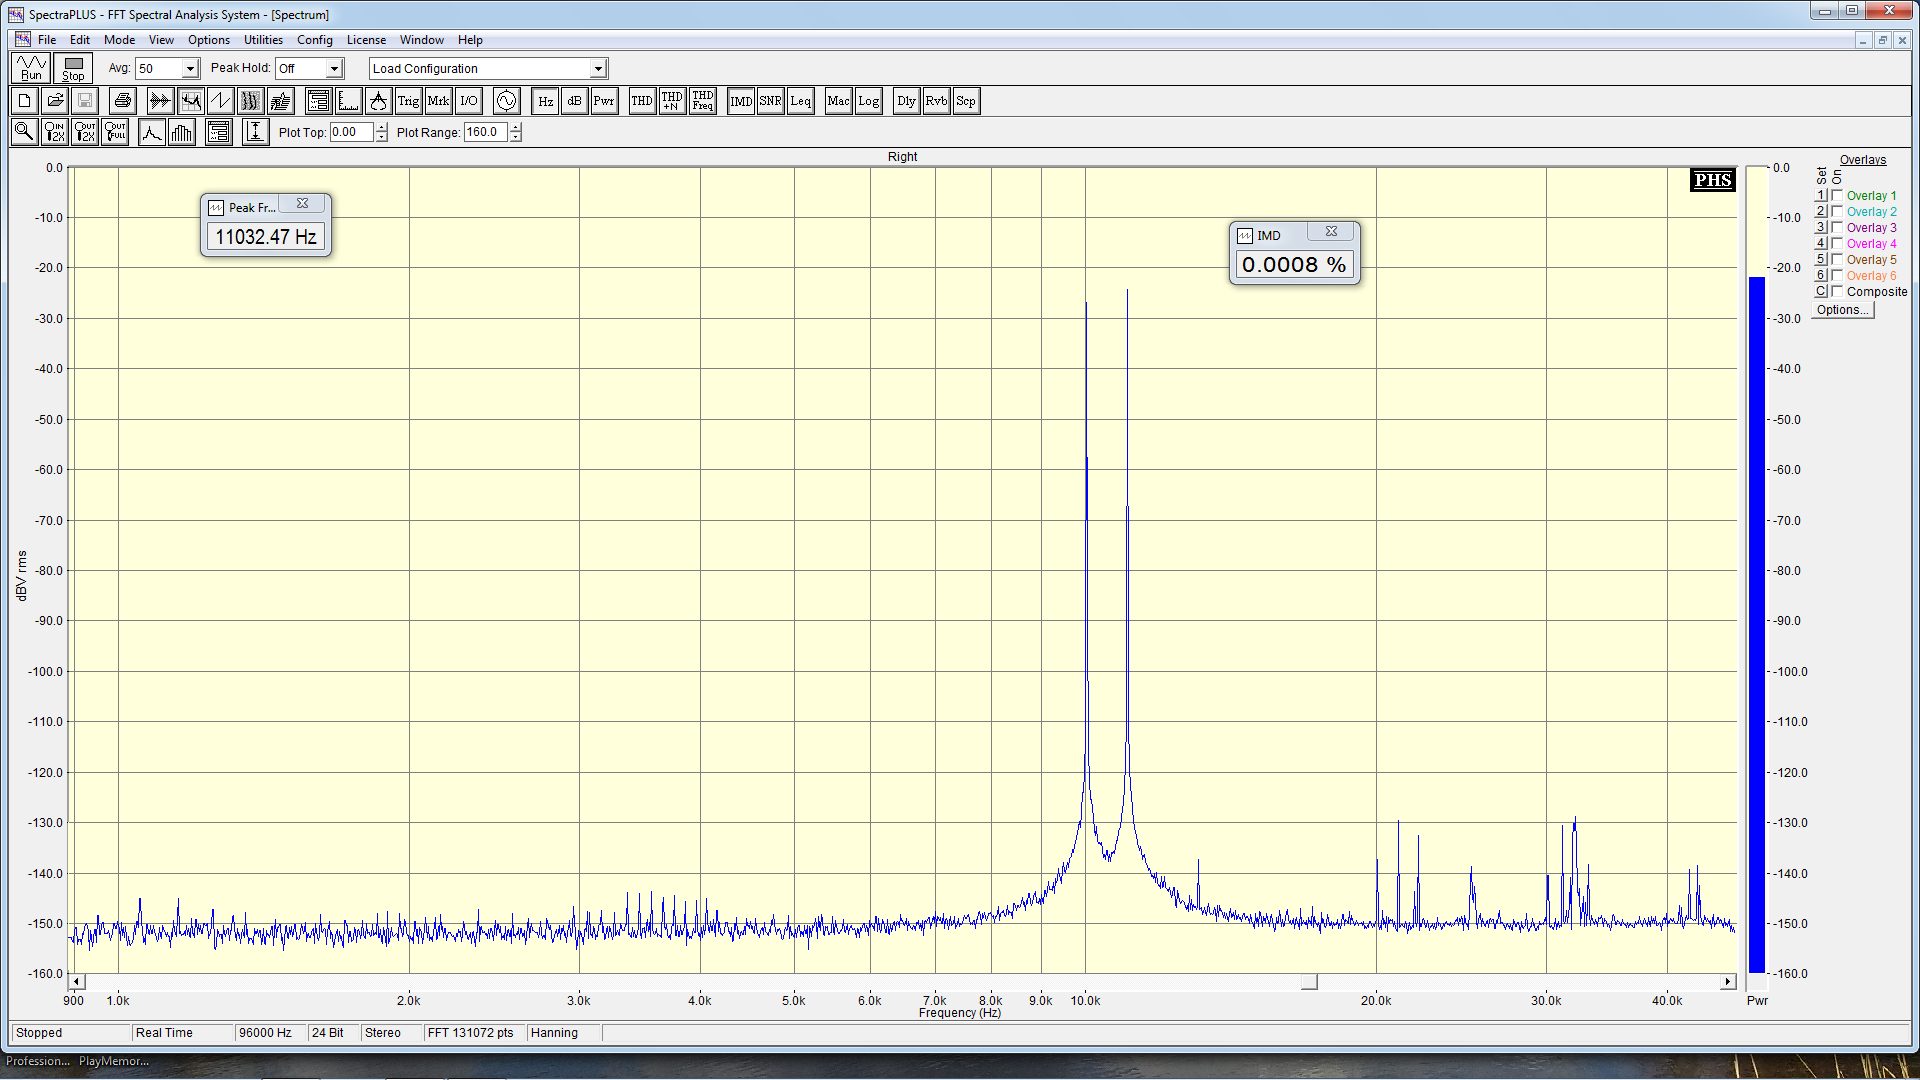This screenshot has width=1920, height=1080.
Task: Decrease the Plot Top value with down arrow
Action: pyautogui.click(x=381, y=137)
